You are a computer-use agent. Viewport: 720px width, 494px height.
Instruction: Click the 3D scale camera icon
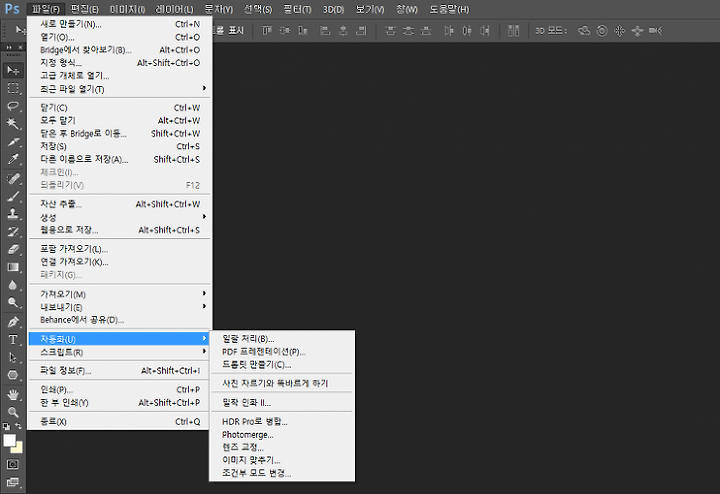pos(655,31)
